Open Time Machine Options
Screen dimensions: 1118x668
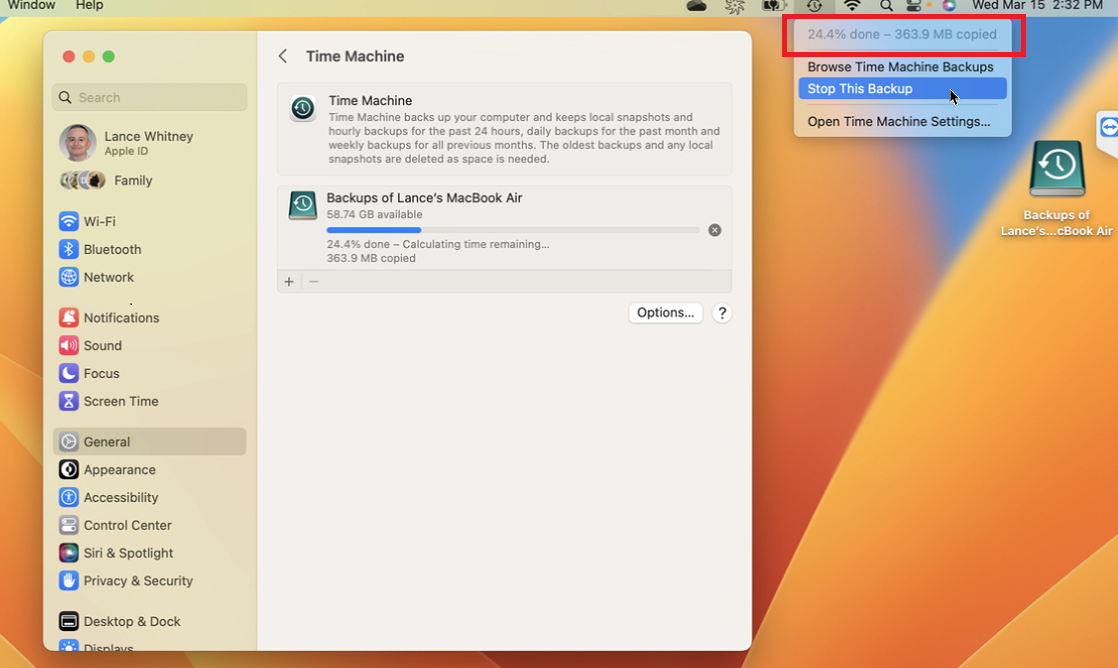[x=665, y=312]
